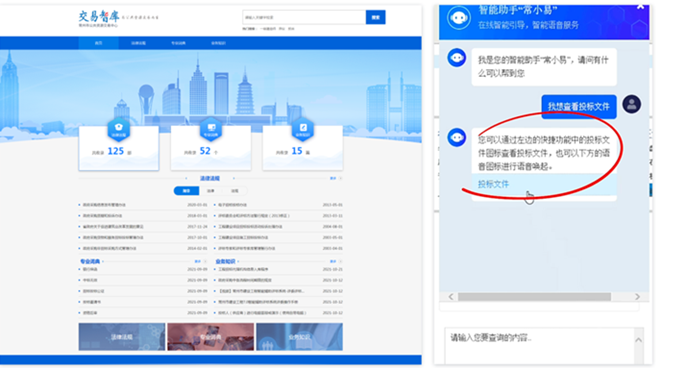Click the count 15 in the statistics card

tap(297, 151)
